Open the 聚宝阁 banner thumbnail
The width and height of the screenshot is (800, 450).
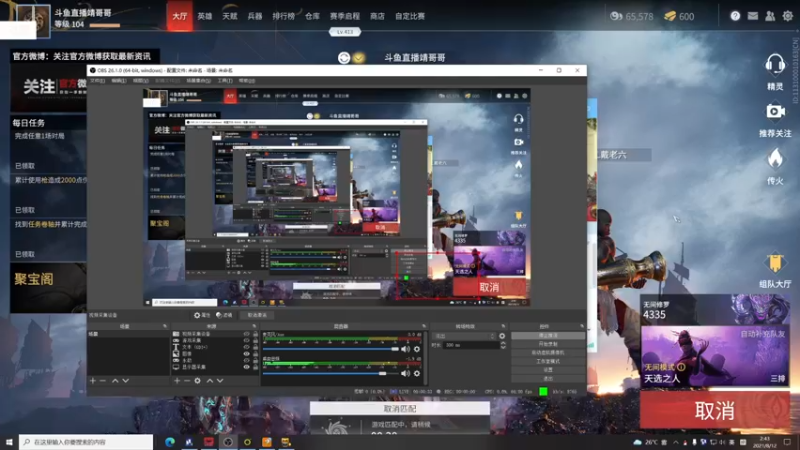[48, 287]
